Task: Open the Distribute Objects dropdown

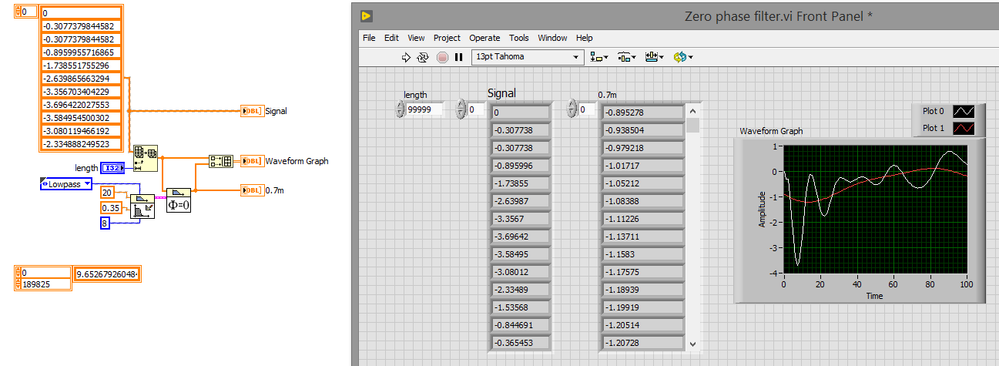Action: [x=627, y=57]
